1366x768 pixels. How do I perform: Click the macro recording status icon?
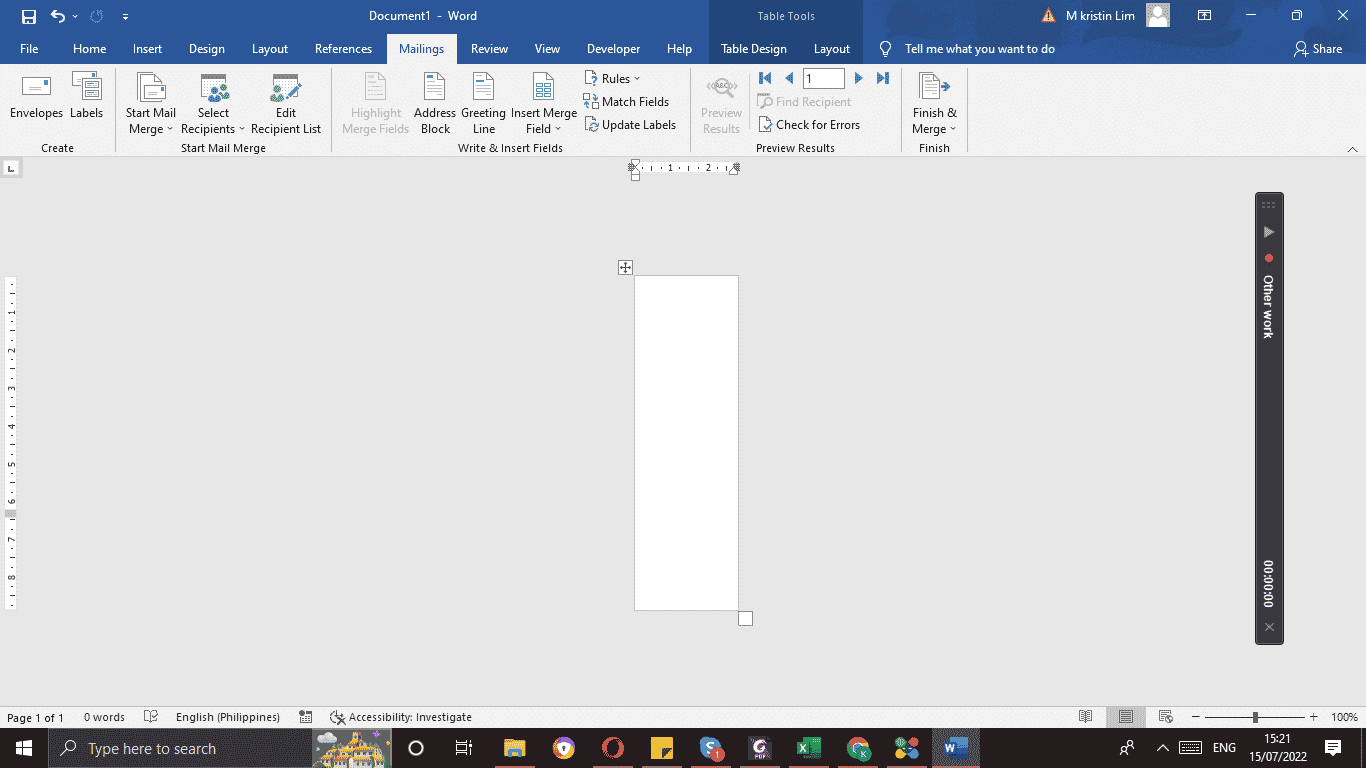coord(305,717)
